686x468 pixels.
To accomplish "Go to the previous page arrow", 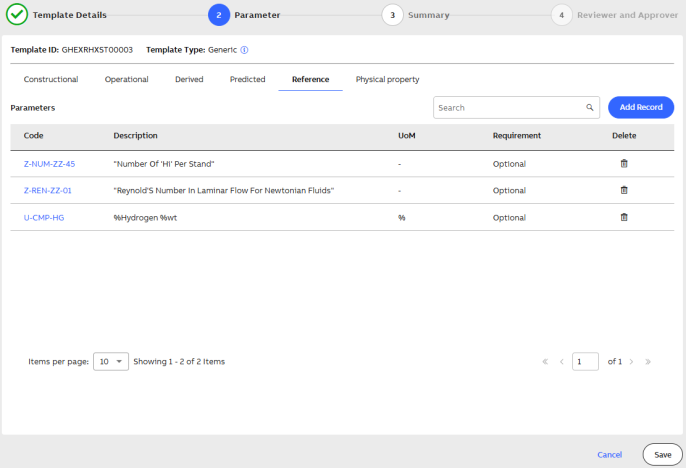I will click(562, 361).
